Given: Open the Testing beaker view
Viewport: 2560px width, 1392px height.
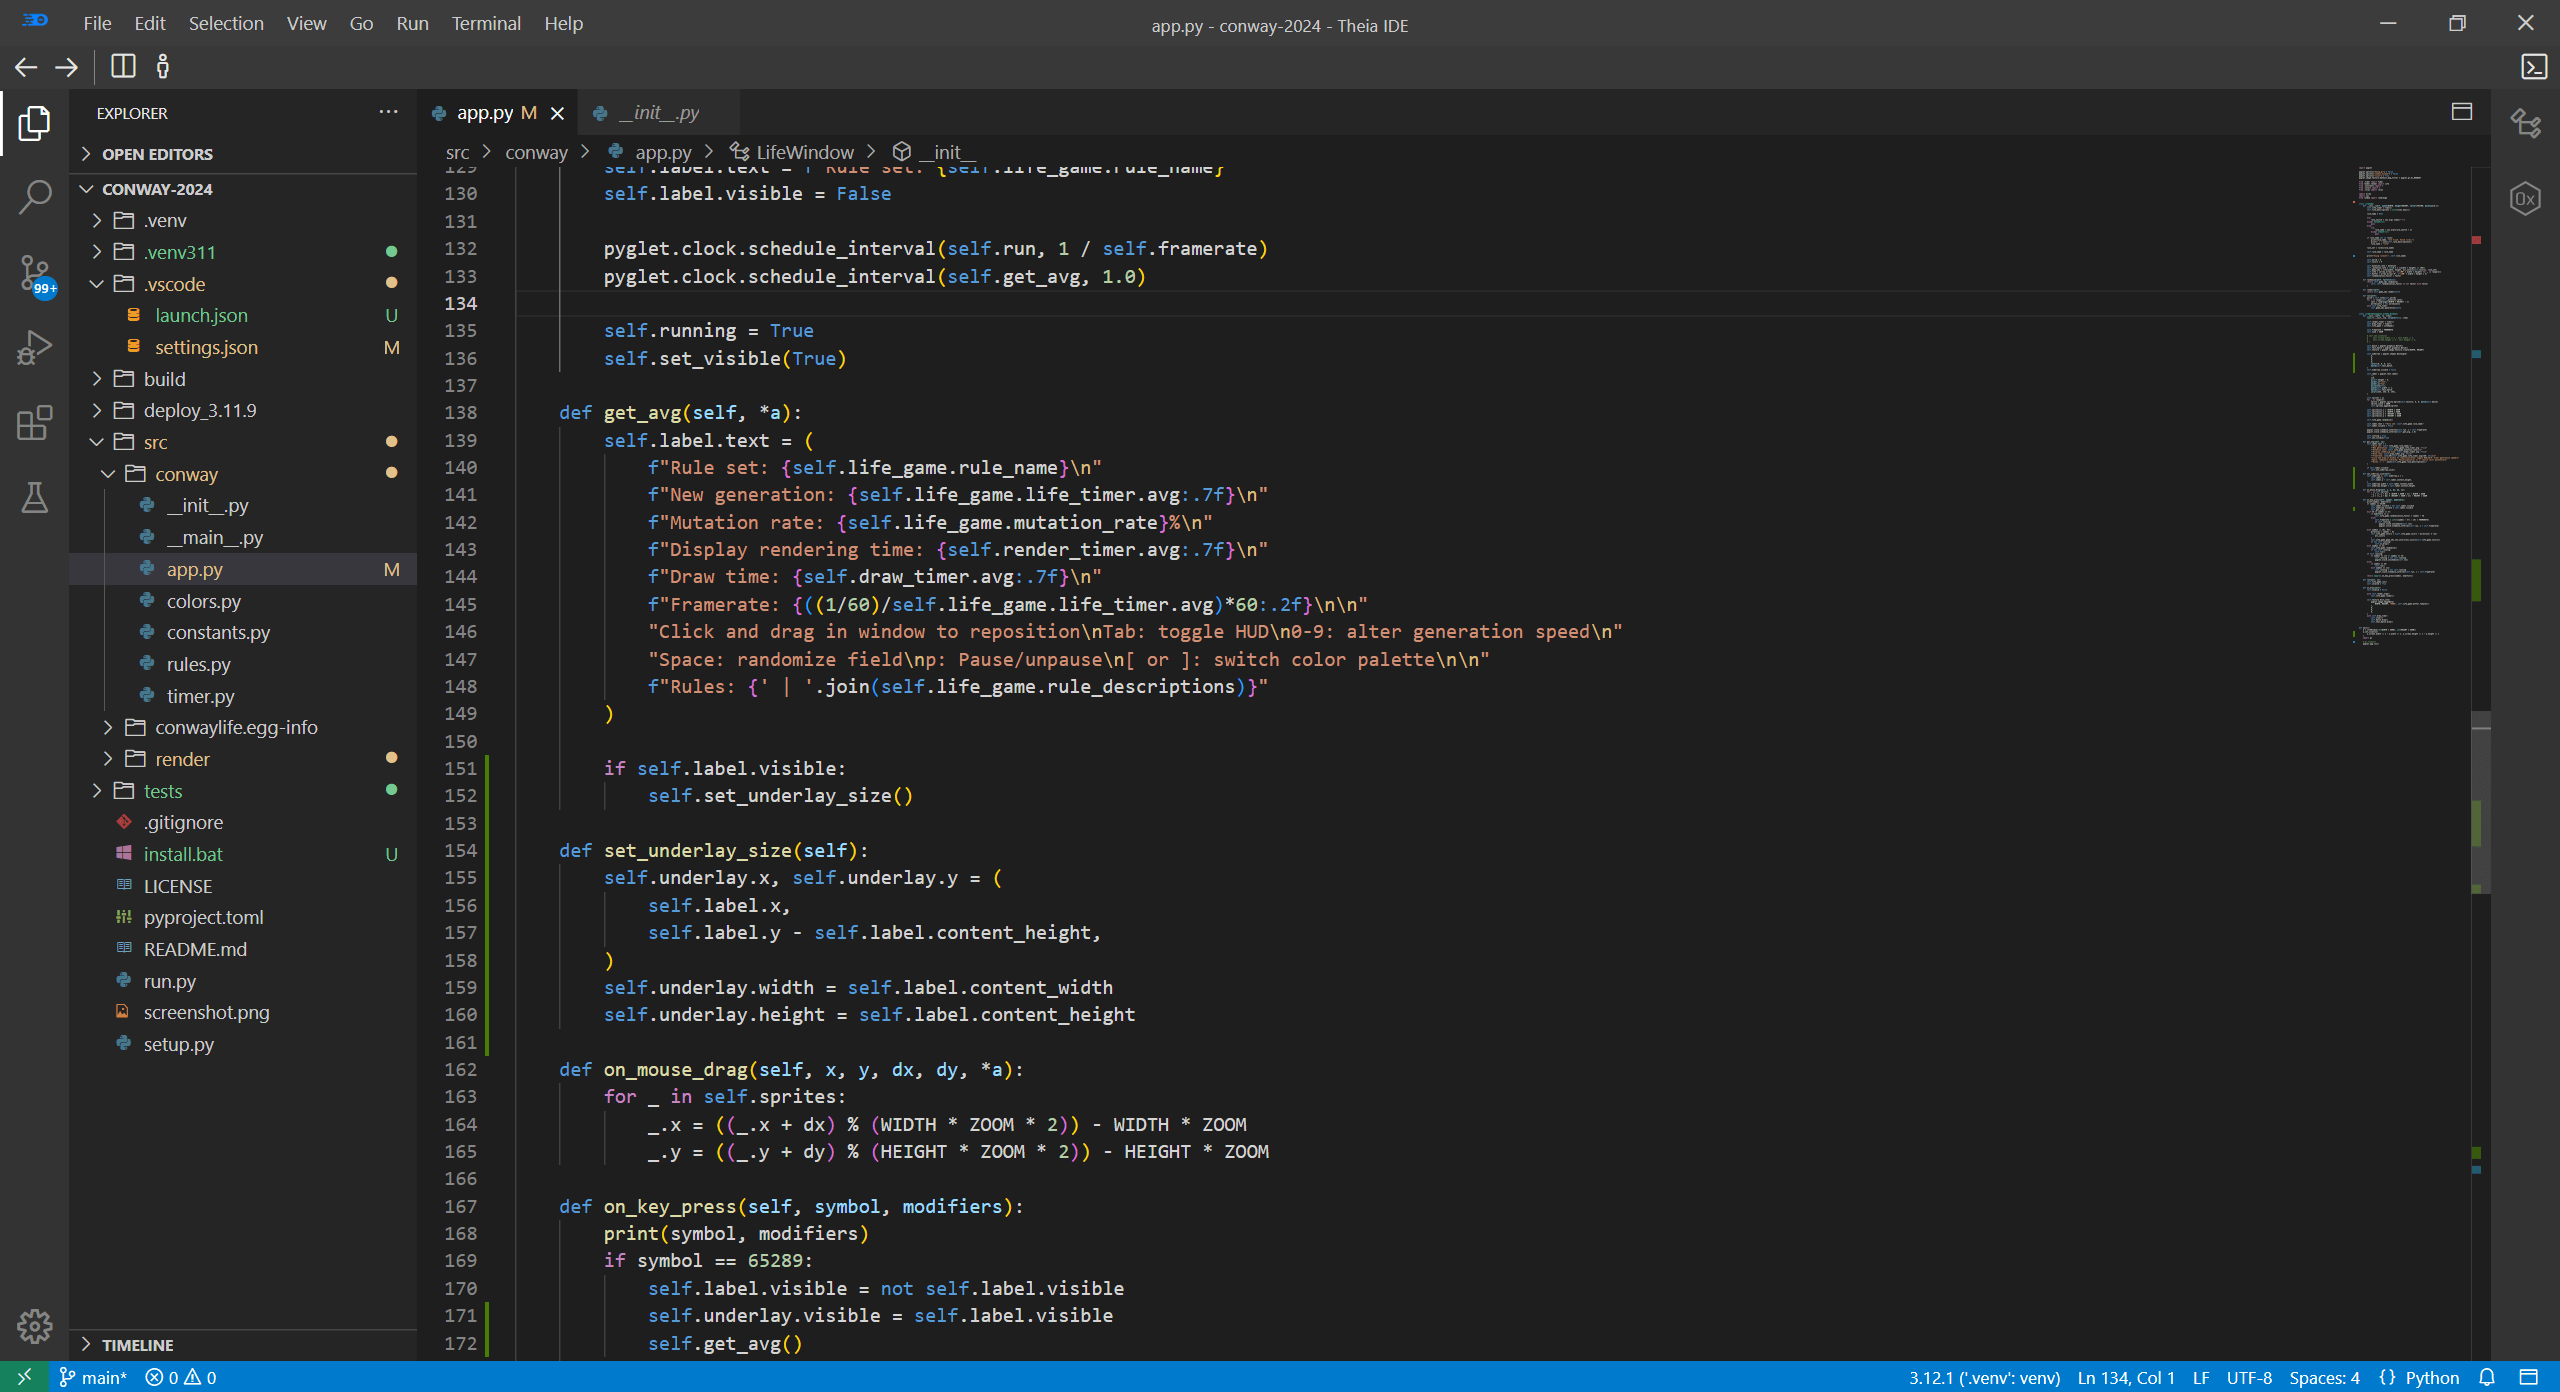Looking at the screenshot, I should point(33,498).
